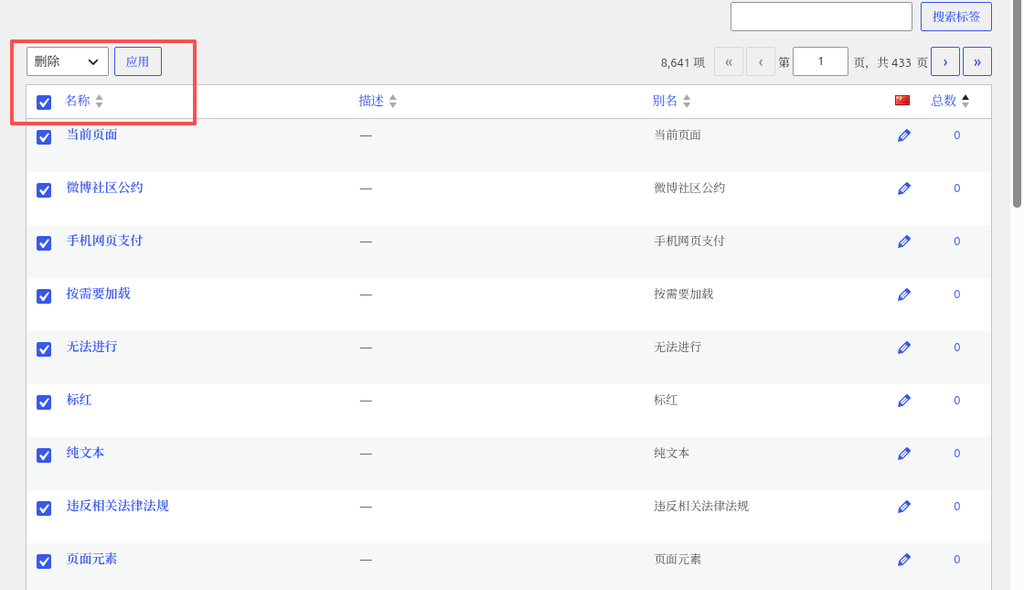1024x590 pixels.
Task: Click the 总数 column header link
Action: 944,101
